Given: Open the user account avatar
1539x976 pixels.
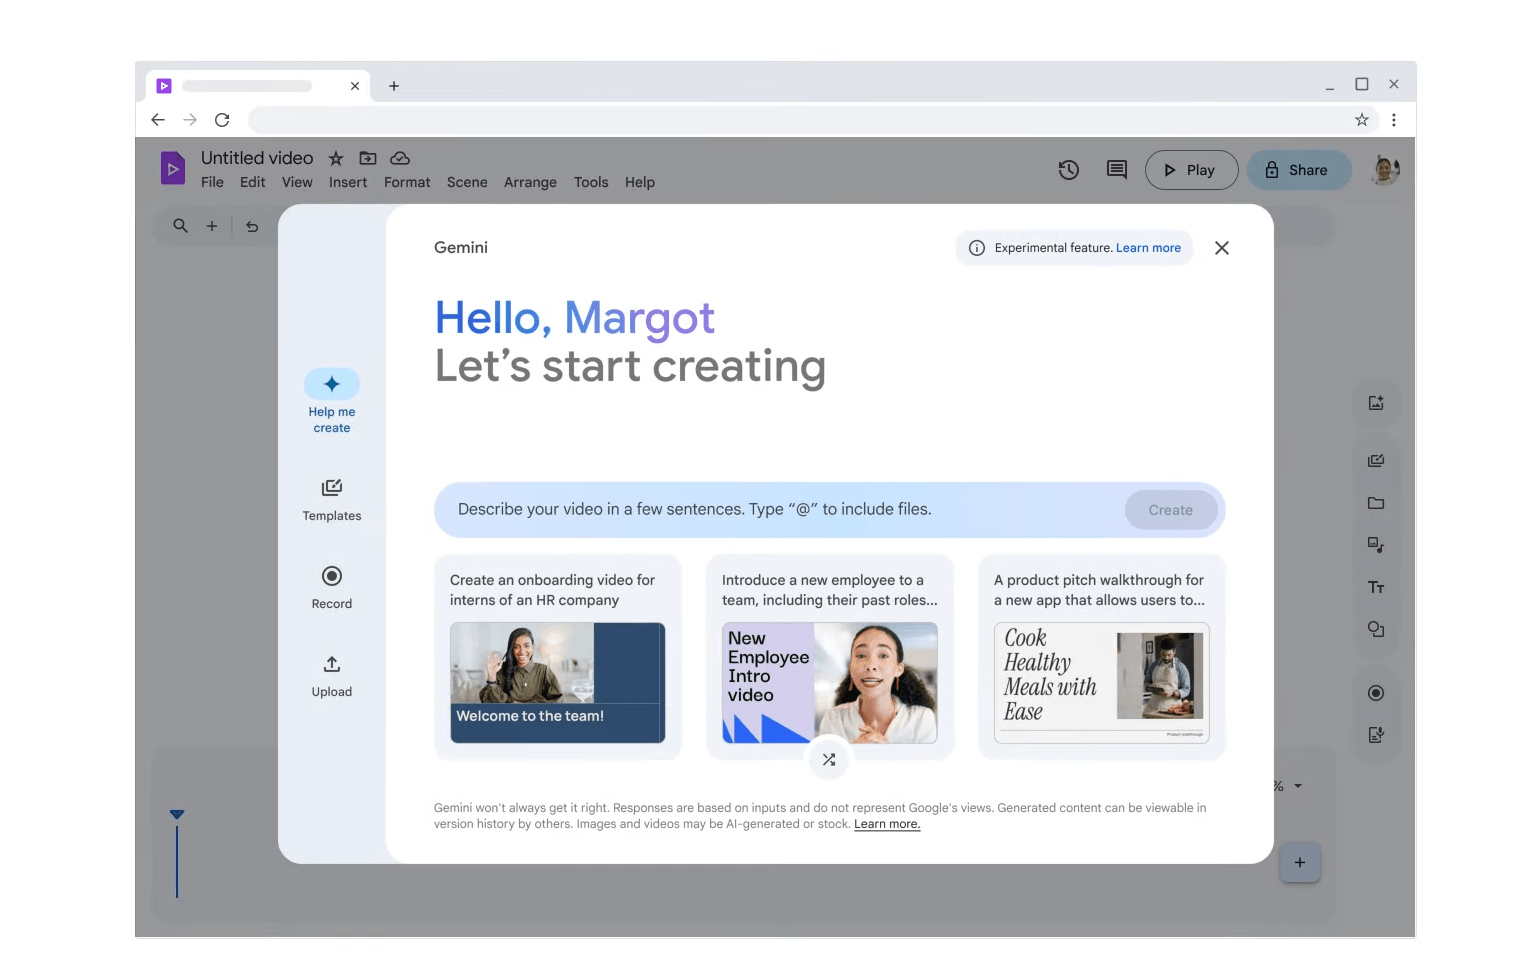Looking at the screenshot, I should pos(1385,170).
